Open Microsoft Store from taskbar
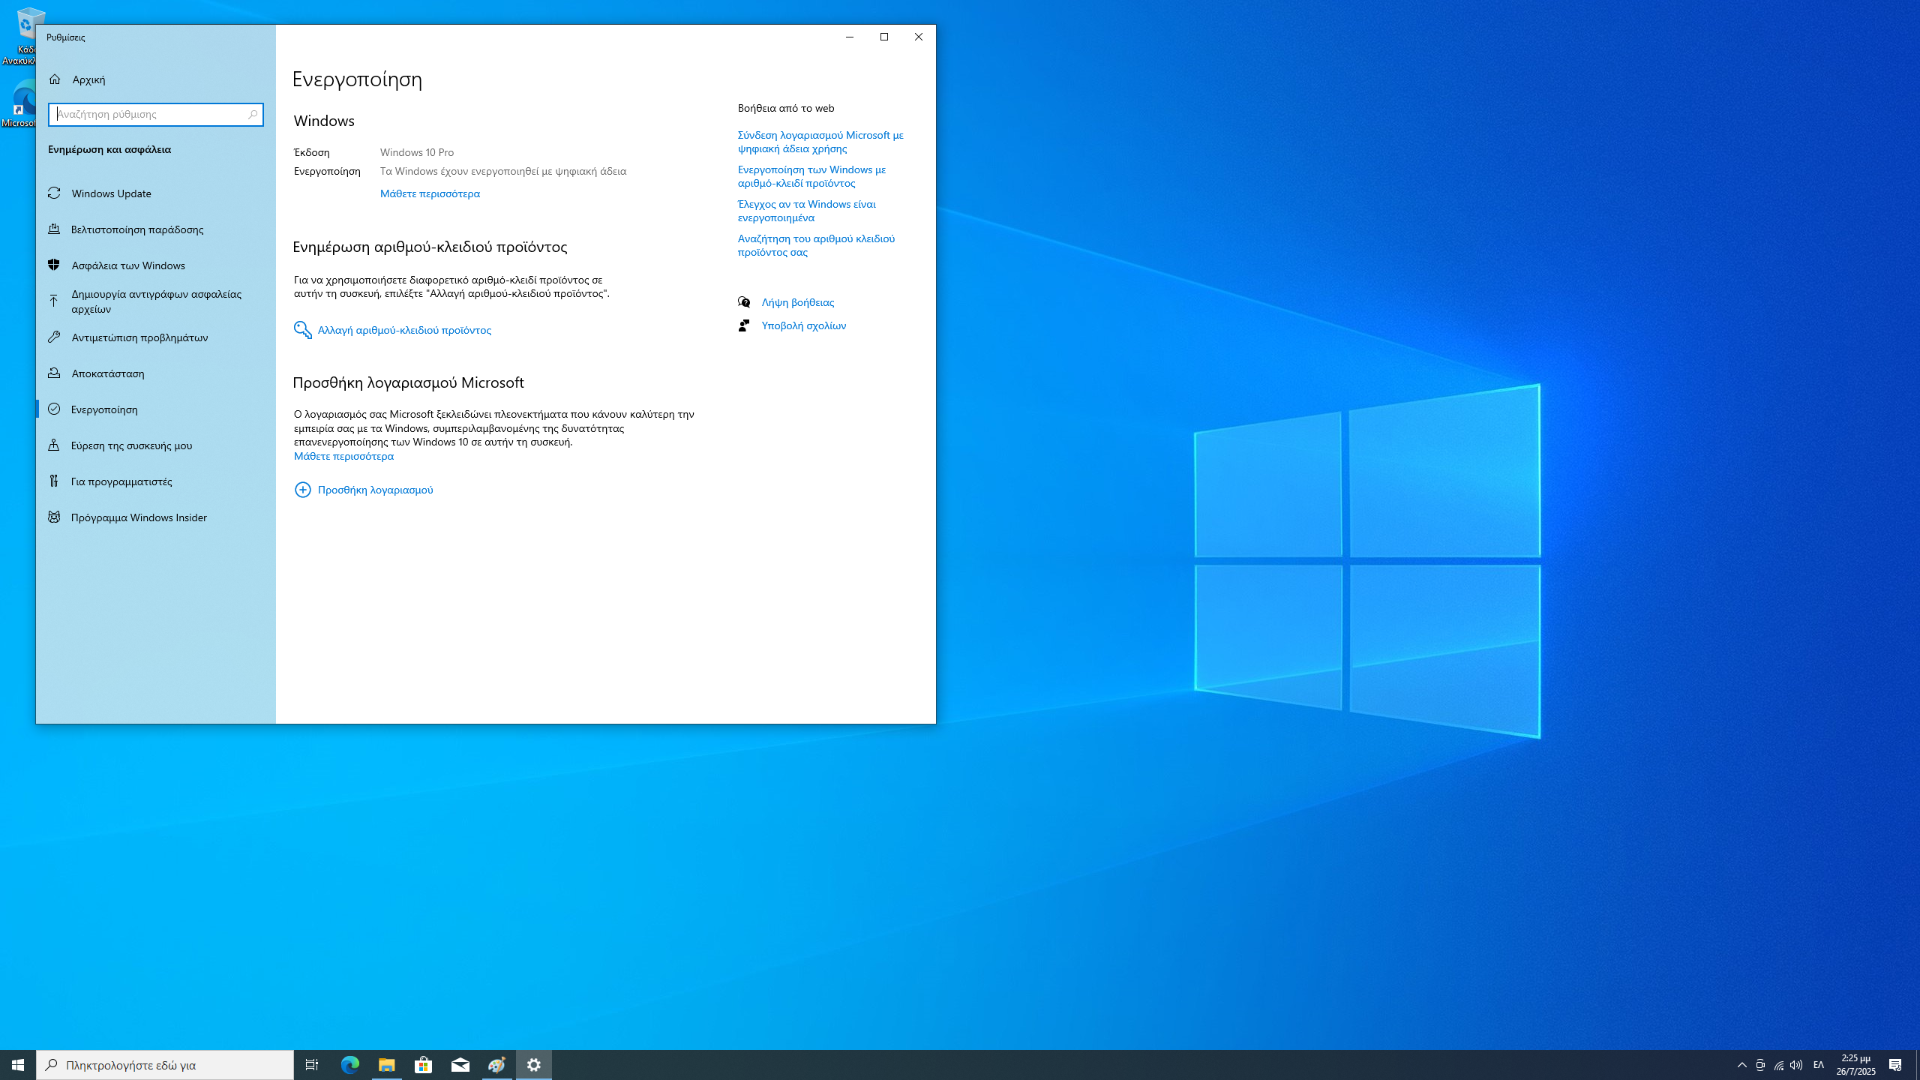This screenshot has width=1920, height=1080. coord(423,1065)
